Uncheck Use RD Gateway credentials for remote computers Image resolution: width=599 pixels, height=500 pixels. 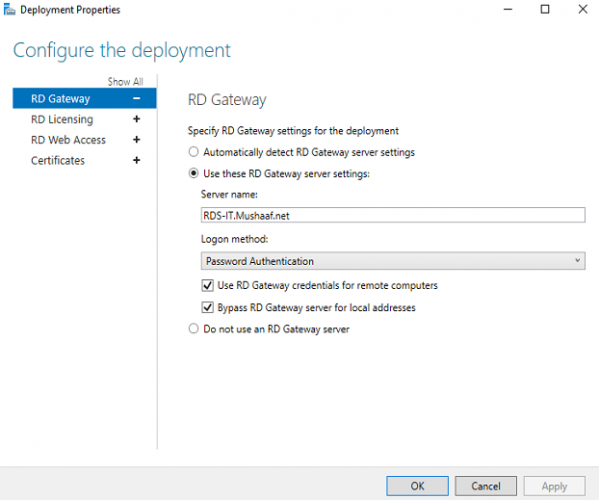coord(207,285)
